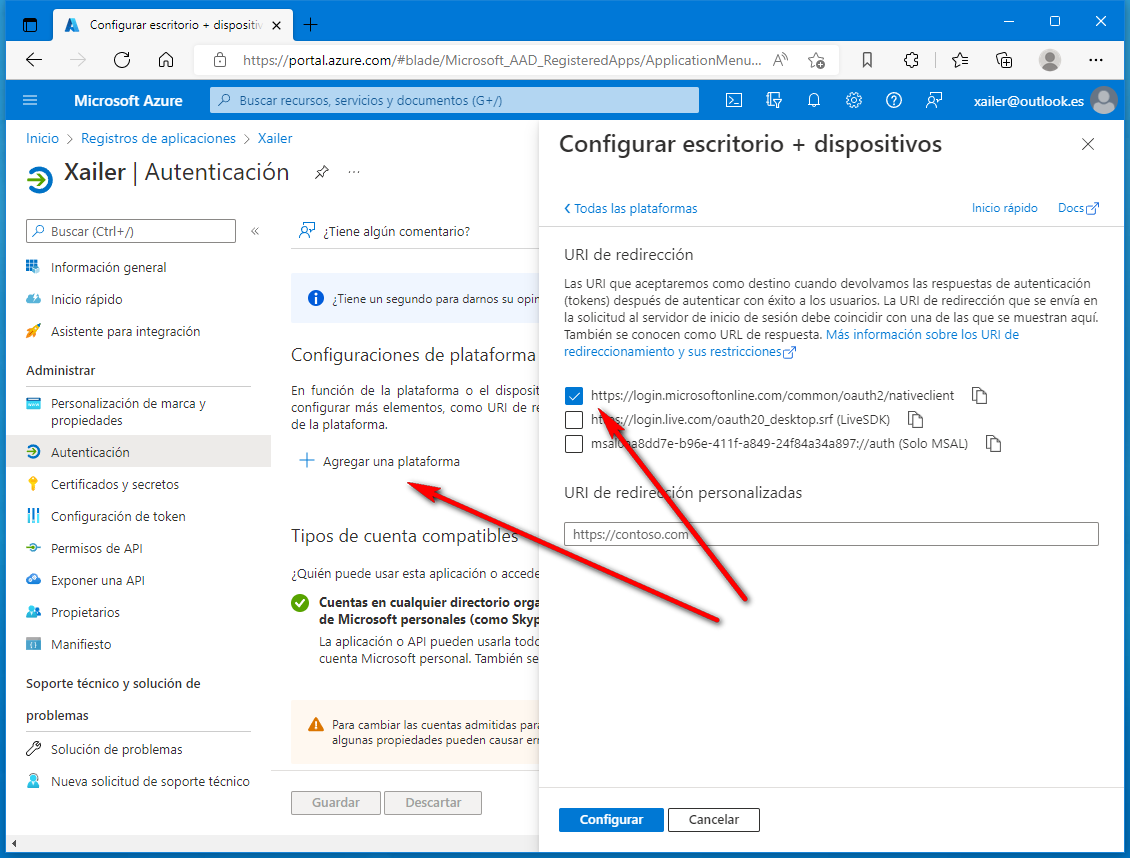Close the Configurar escritorio + dispositivos panel

pyautogui.click(x=1088, y=144)
